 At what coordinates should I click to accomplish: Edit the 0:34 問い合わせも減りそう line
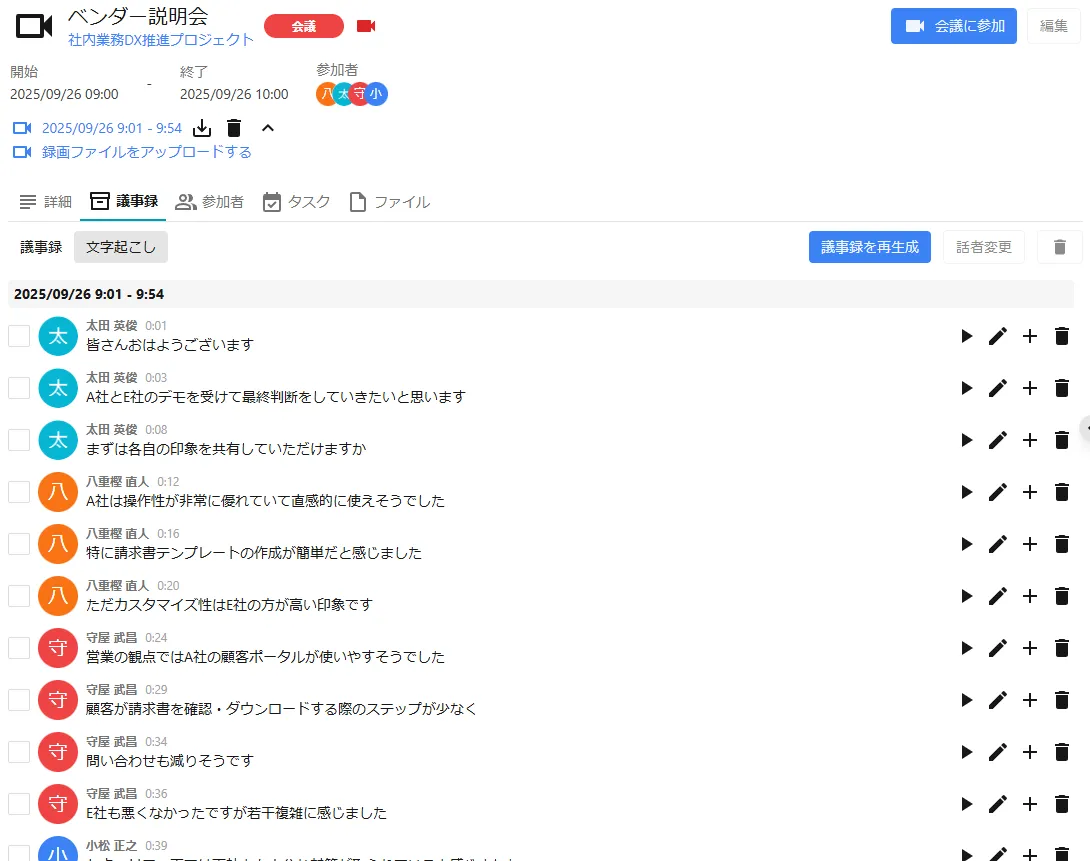[x=998, y=752]
